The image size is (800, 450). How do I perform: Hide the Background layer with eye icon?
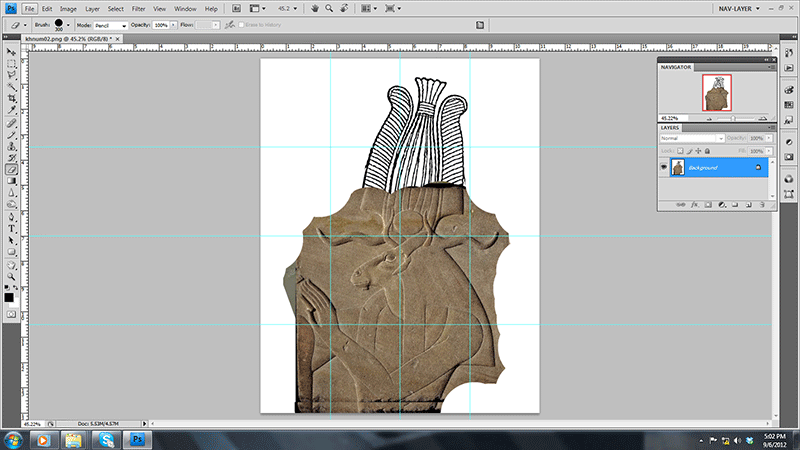tap(664, 167)
